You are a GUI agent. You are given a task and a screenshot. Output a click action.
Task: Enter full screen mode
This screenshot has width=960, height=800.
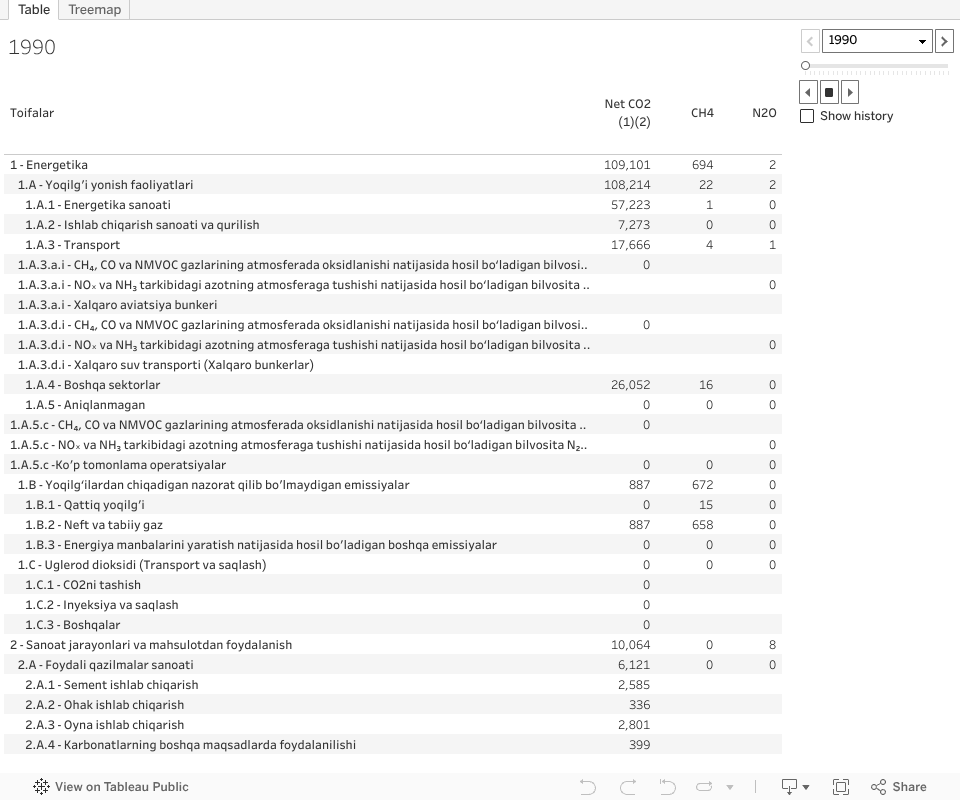[x=841, y=787]
